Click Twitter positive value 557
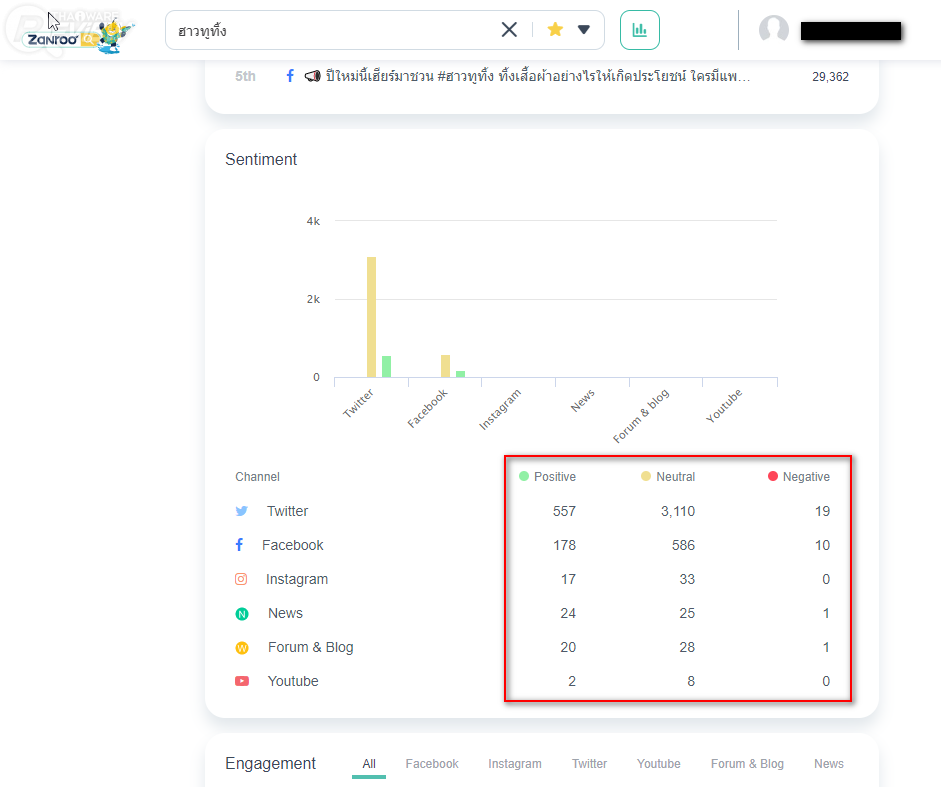This screenshot has height=787, width=941. coord(564,511)
